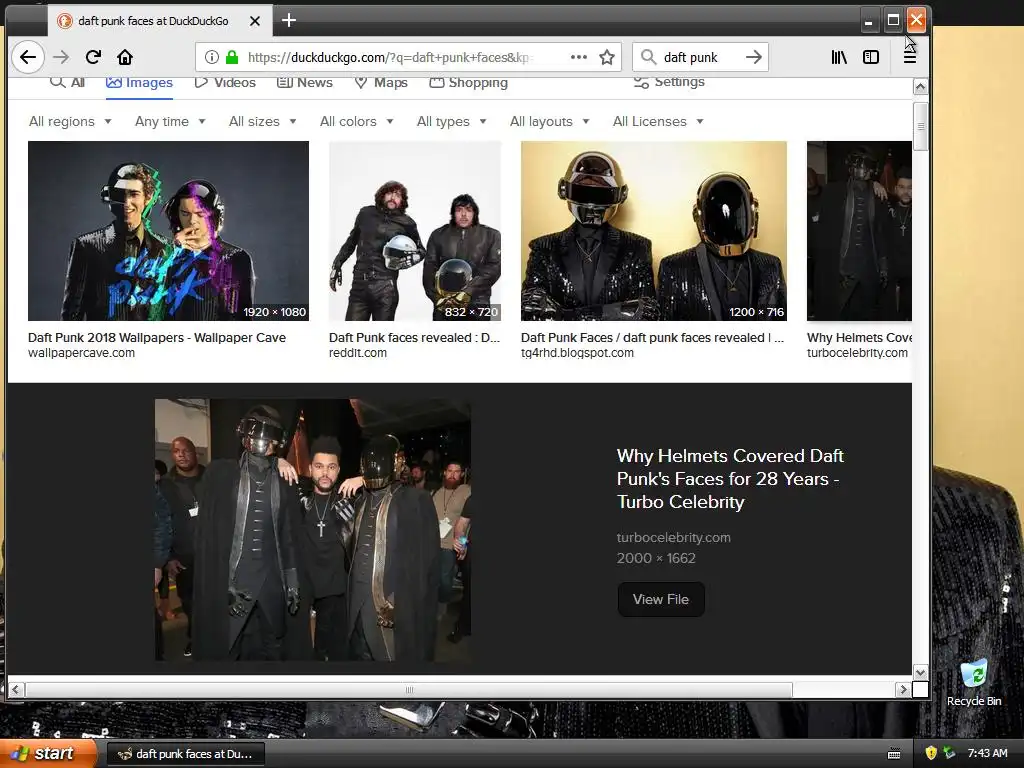This screenshot has width=1024, height=768.
Task: Open Daft Punk faces revealed reddit title
Action: point(414,338)
